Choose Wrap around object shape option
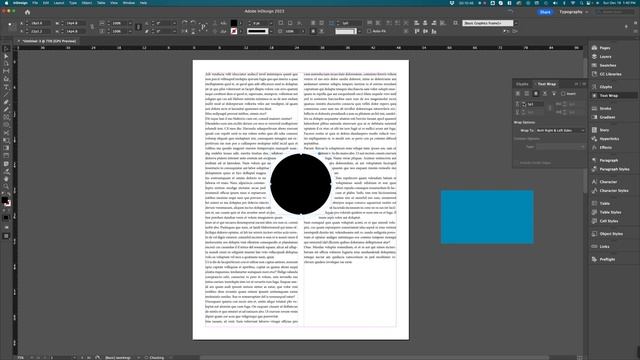Image resolution: width=640 pixels, height=360 pixels. coord(536,94)
